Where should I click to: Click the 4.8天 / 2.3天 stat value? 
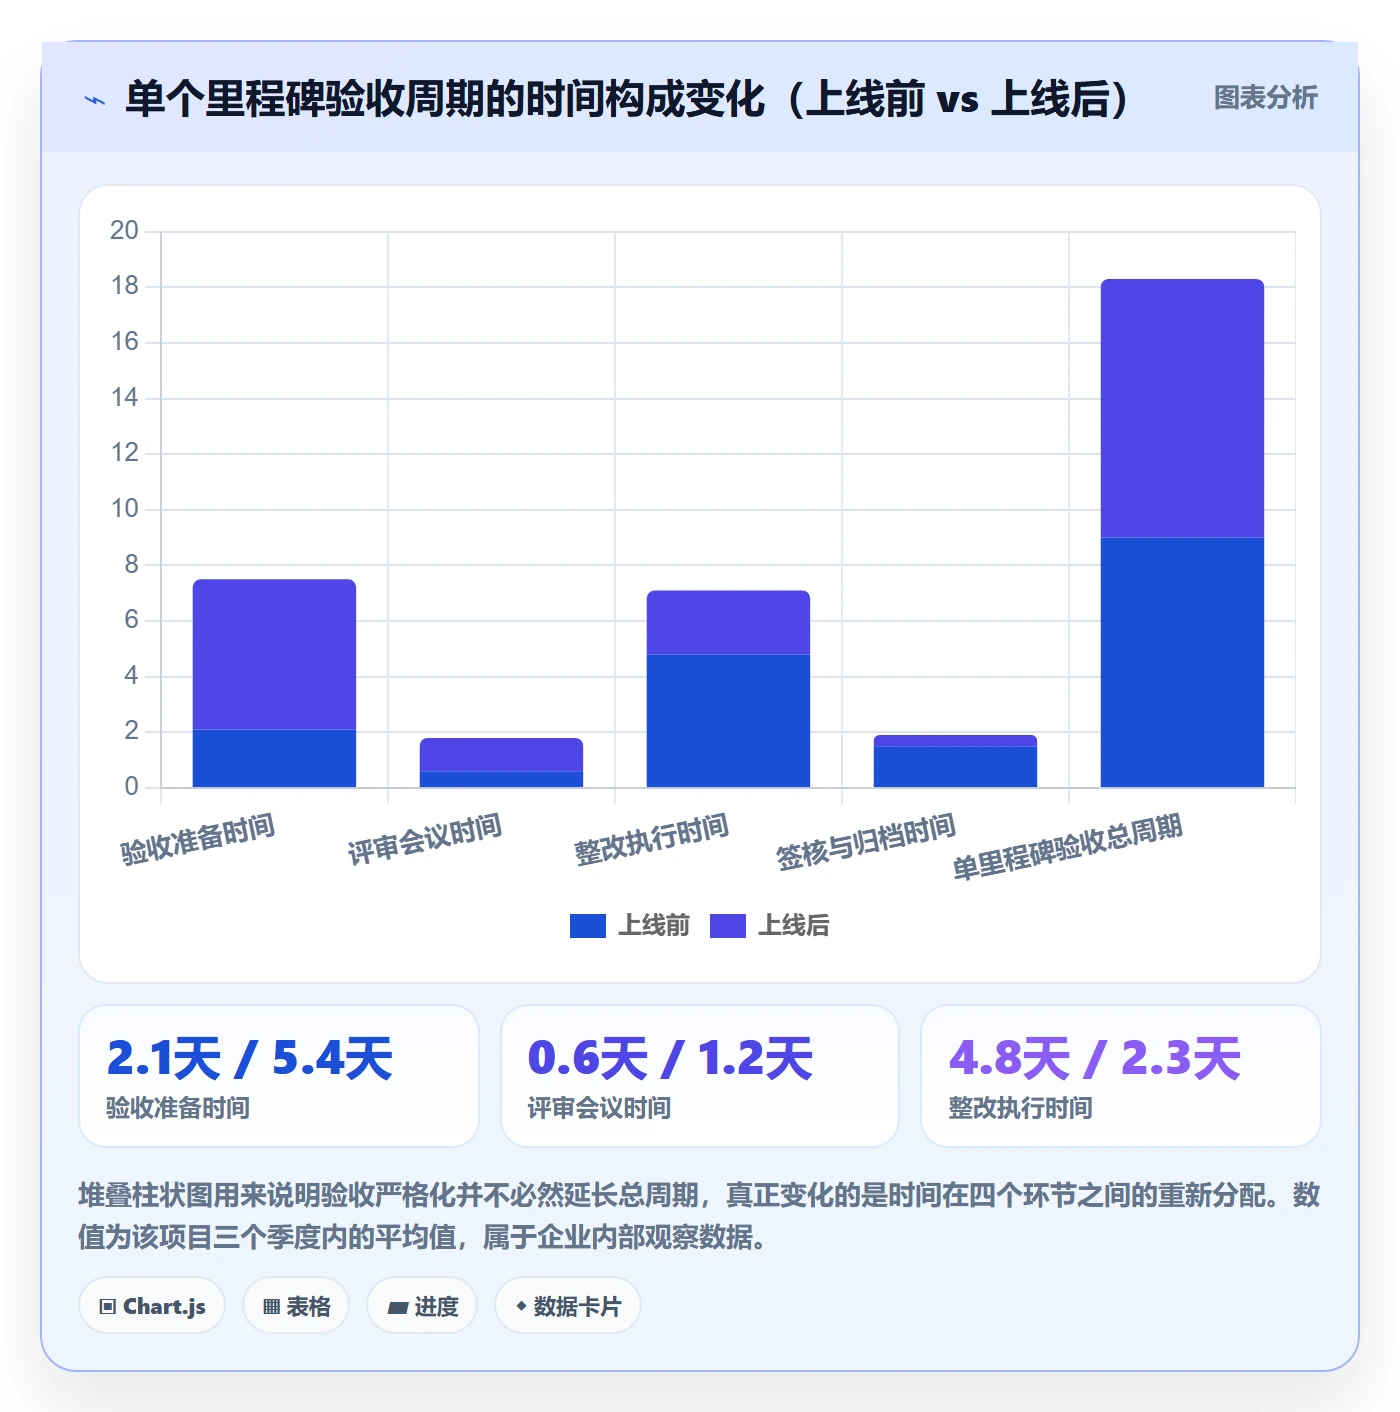1095,1058
